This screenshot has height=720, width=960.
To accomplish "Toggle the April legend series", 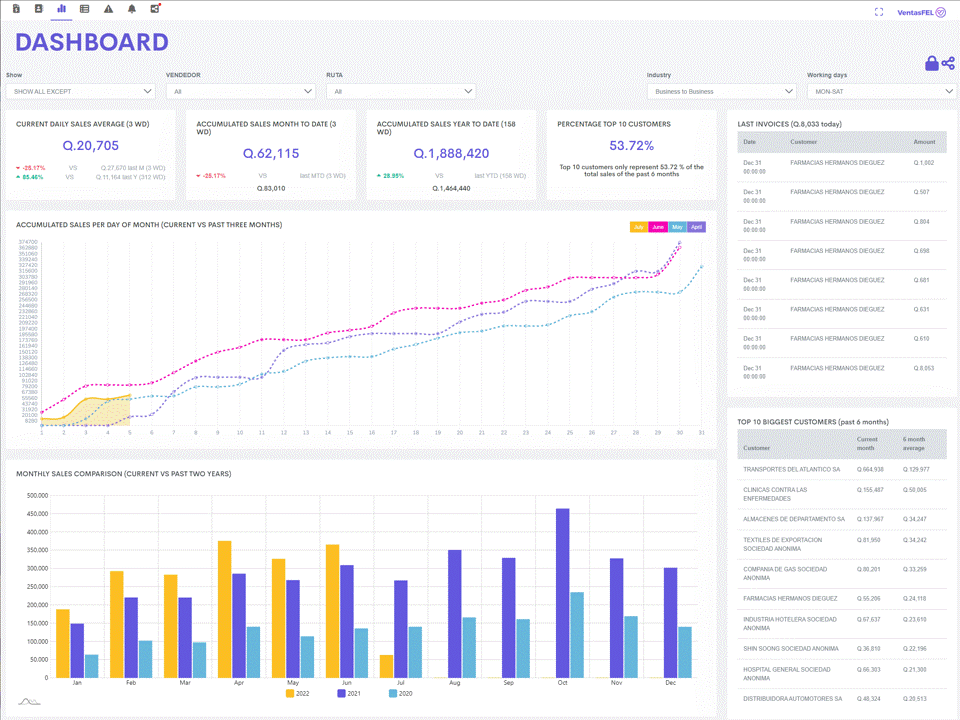I will (x=696, y=227).
